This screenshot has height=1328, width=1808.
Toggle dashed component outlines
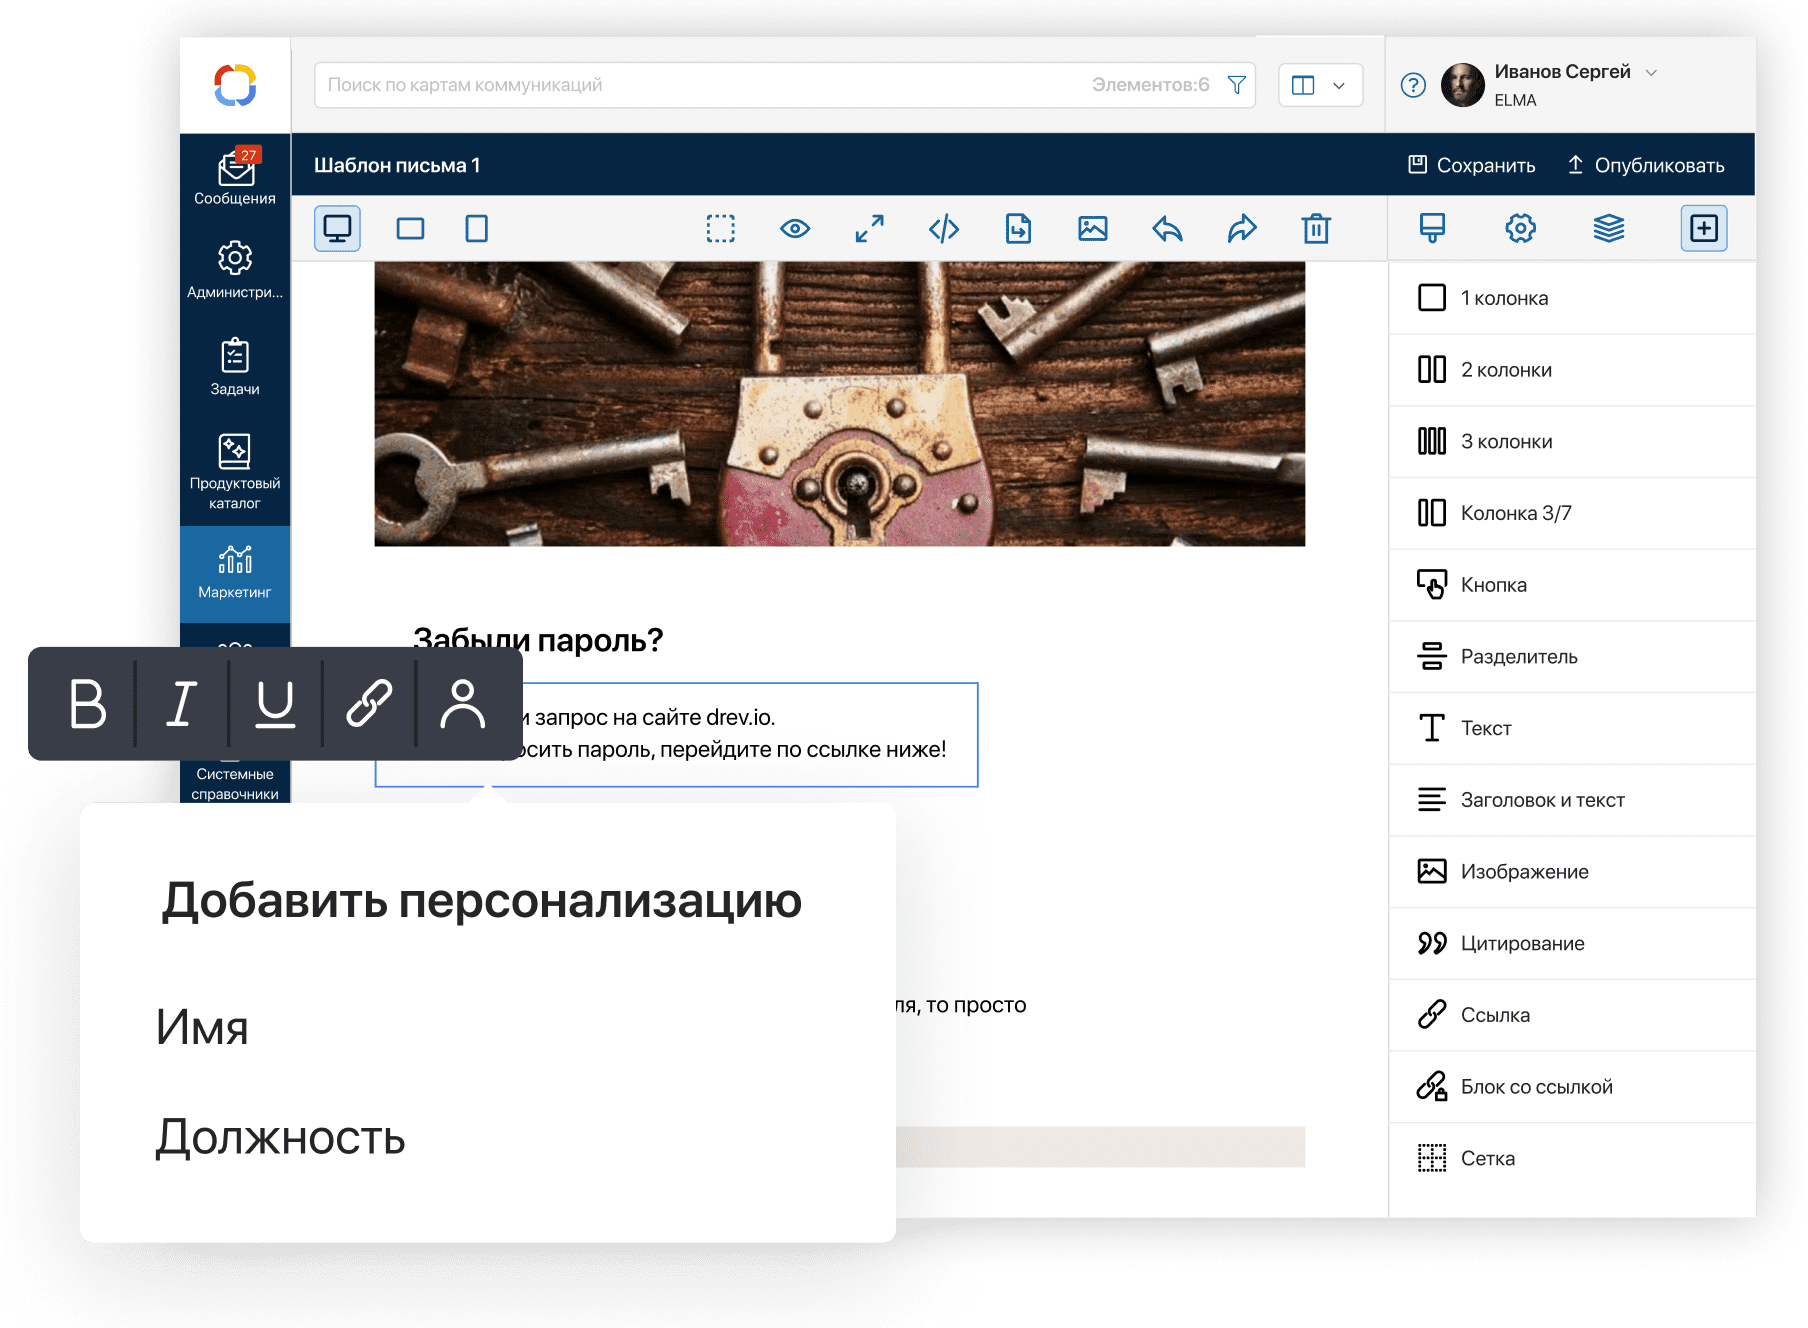[x=721, y=229]
